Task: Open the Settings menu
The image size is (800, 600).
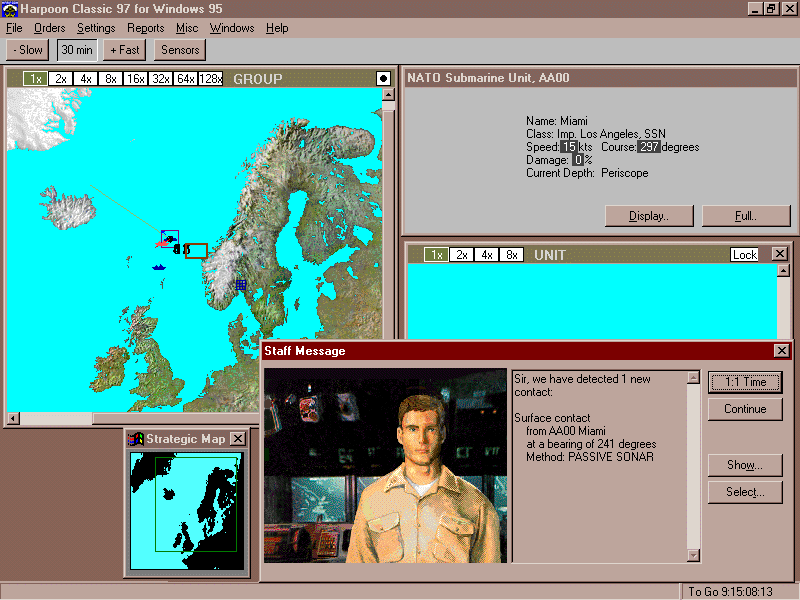Action: [96, 28]
